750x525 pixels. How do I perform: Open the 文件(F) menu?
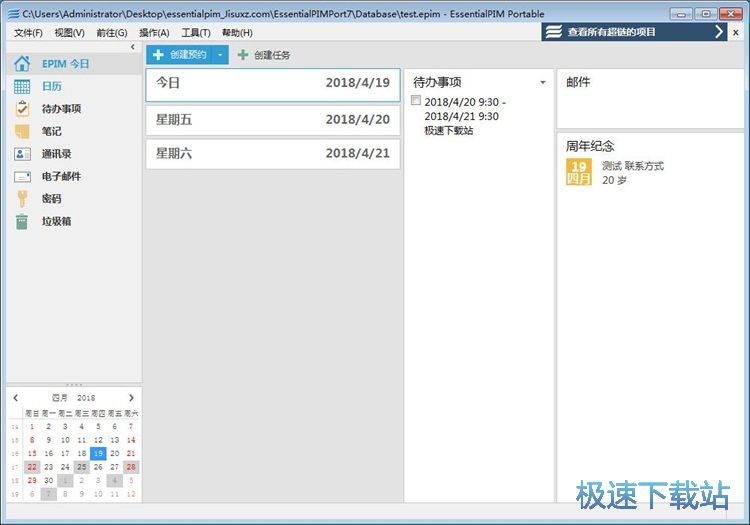pyautogui.click(x=28, y=33)
